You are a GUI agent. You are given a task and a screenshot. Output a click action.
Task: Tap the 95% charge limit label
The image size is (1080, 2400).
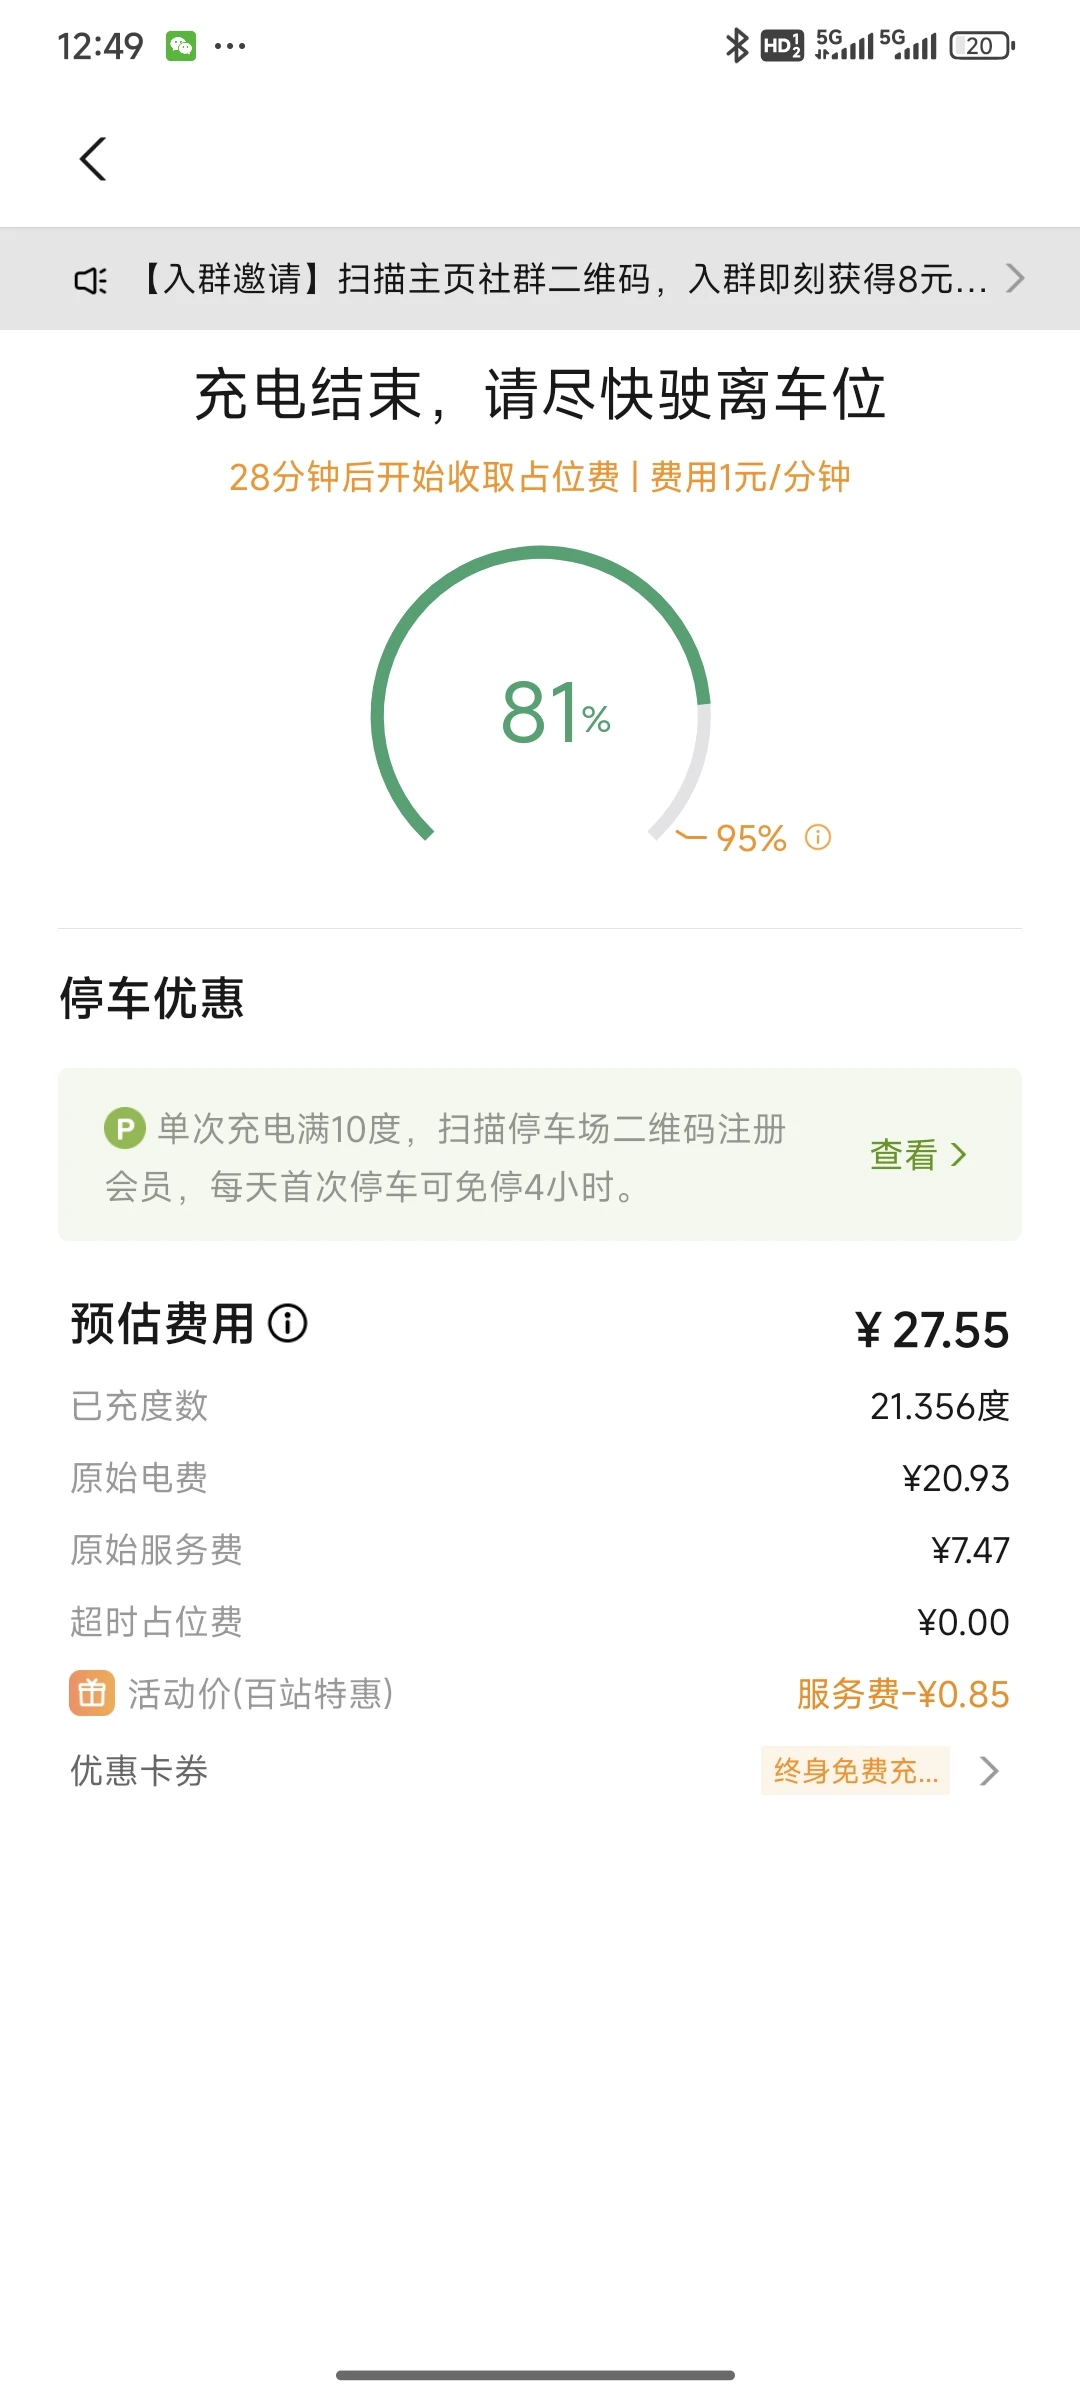751,838
